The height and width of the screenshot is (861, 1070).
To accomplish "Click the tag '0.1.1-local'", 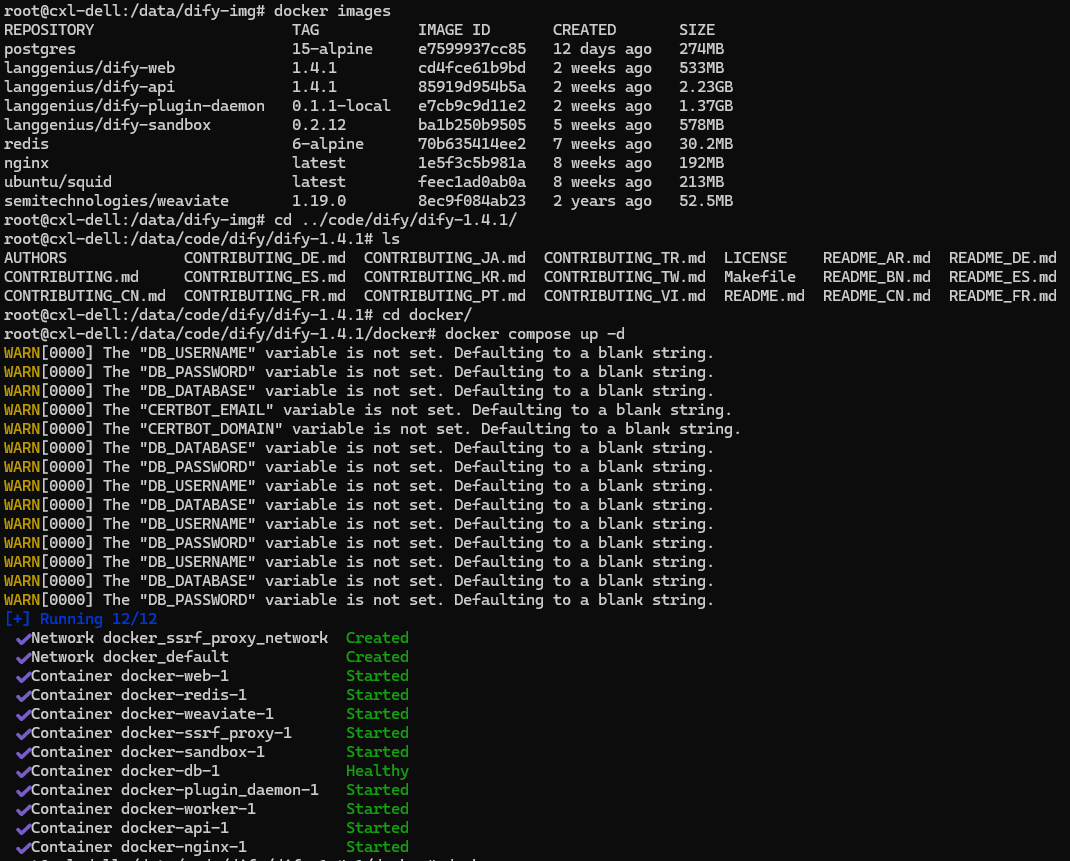I will coord(341,106).
